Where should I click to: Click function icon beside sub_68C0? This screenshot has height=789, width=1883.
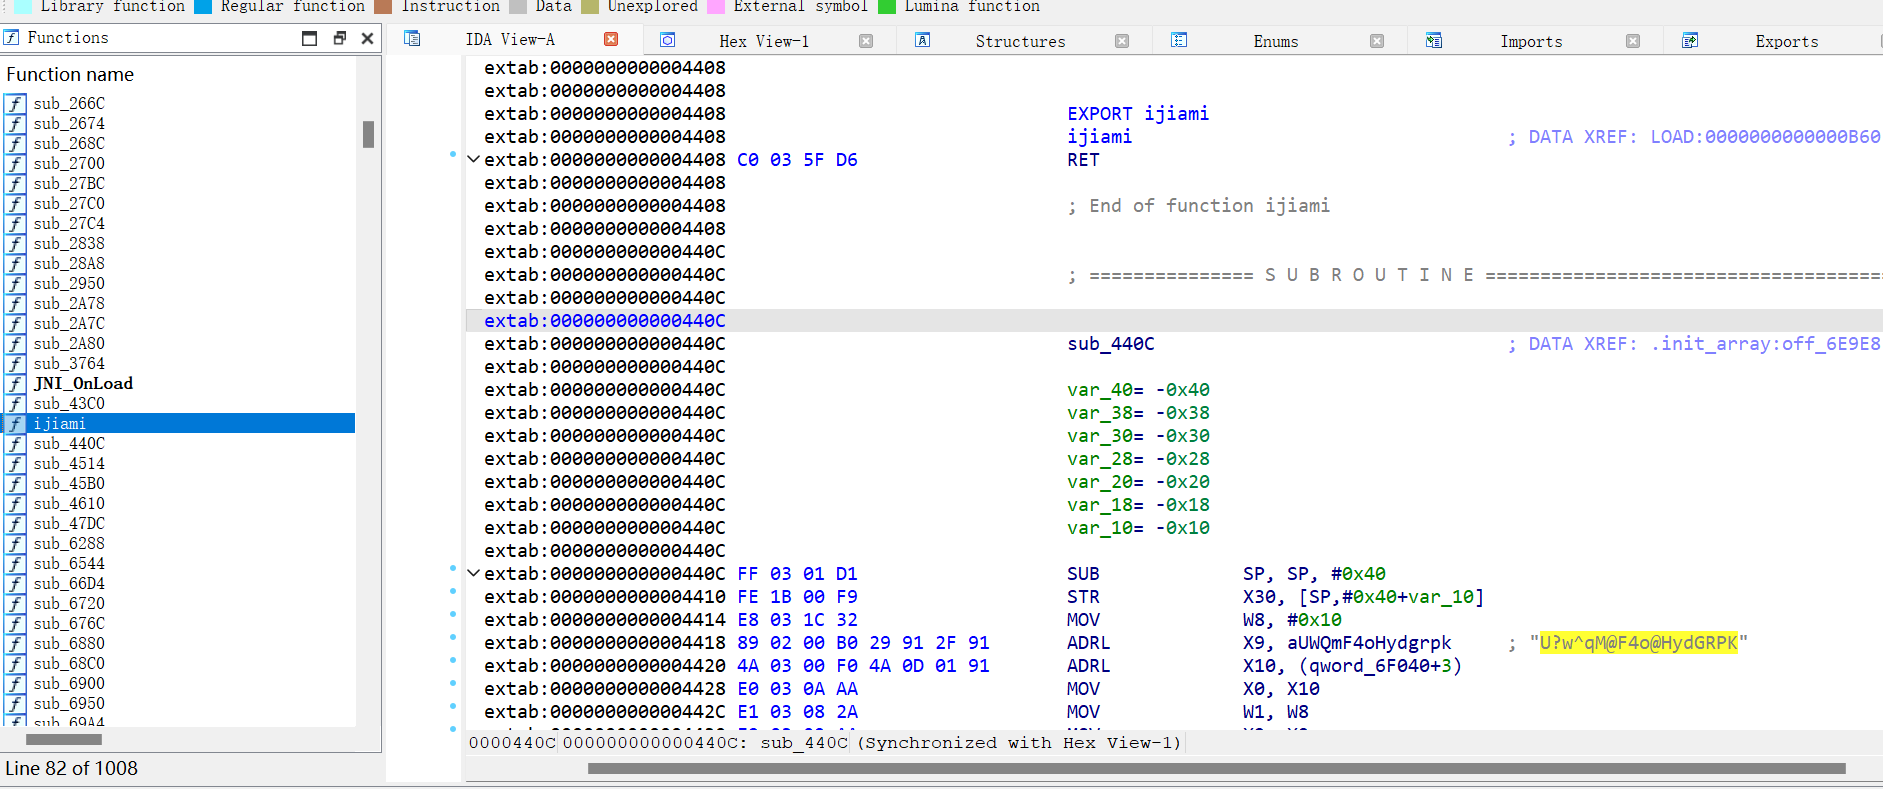(15, 664)
